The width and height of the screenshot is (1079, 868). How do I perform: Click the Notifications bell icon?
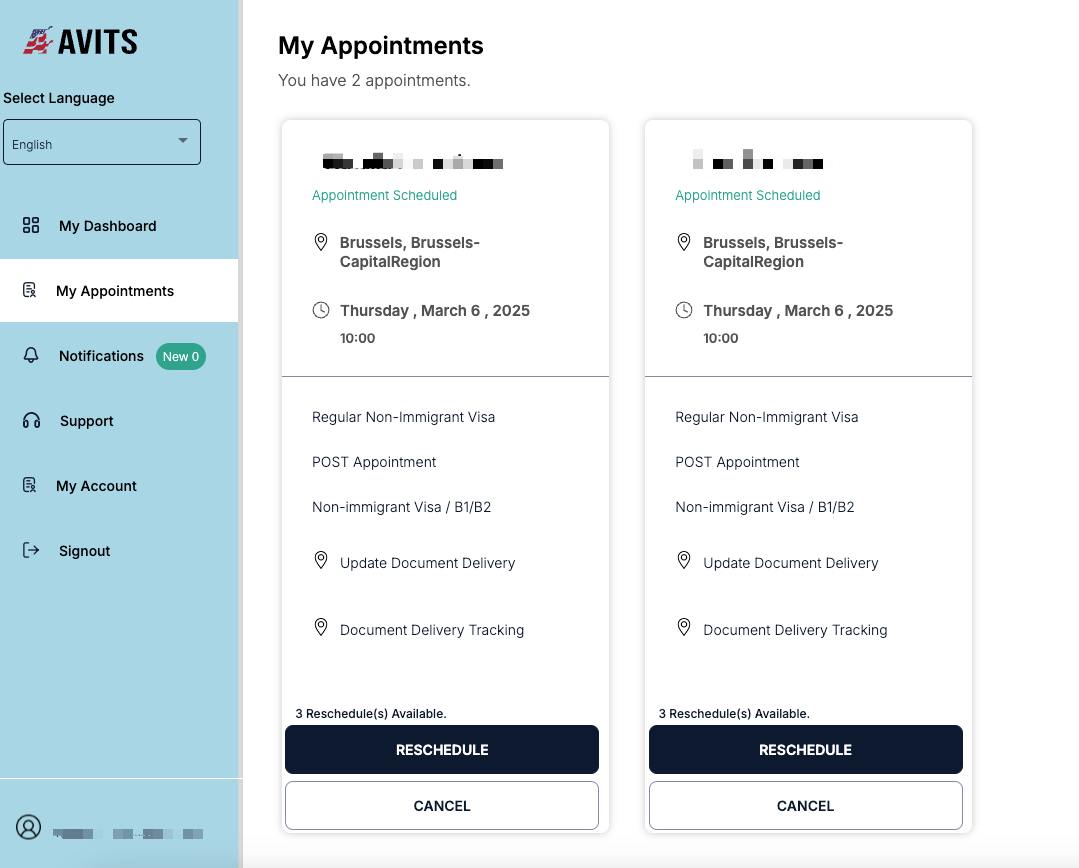click(x=31, y=356)
